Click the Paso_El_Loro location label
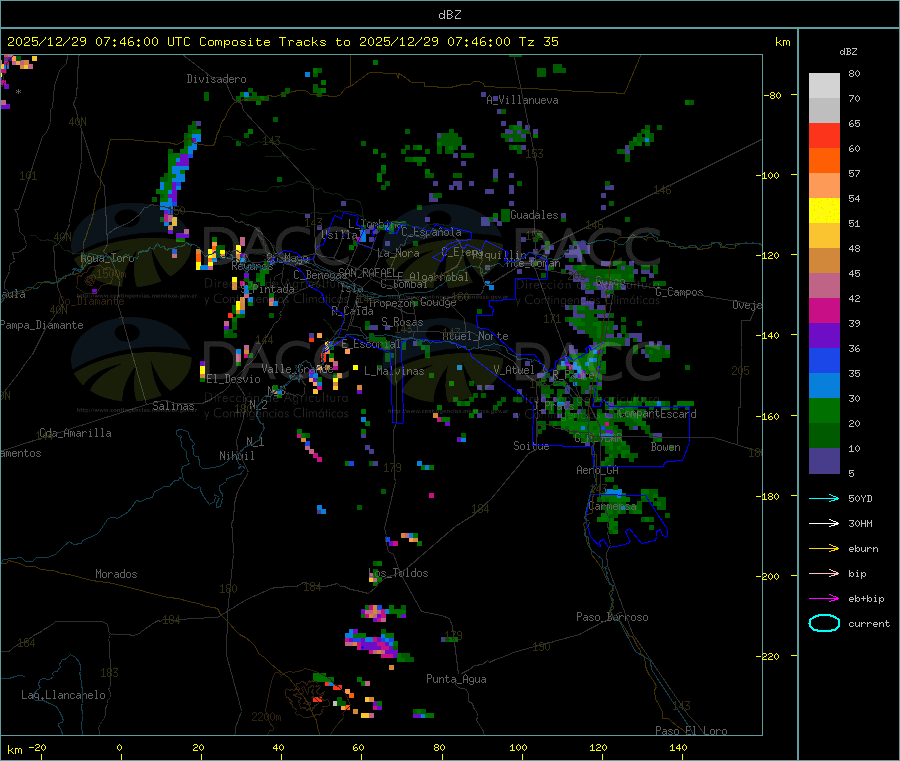 [x=691, y=731]
